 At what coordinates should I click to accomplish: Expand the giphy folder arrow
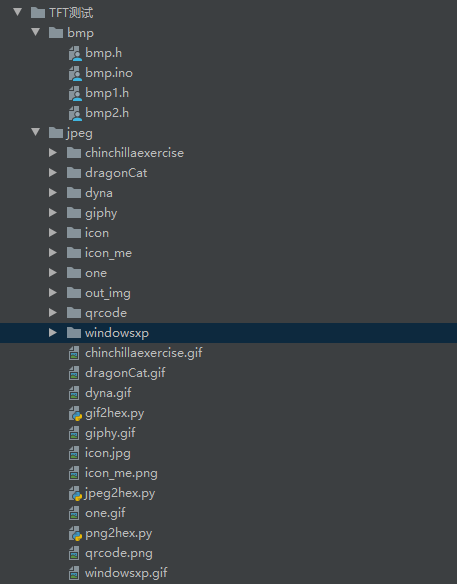pos(53,213)
